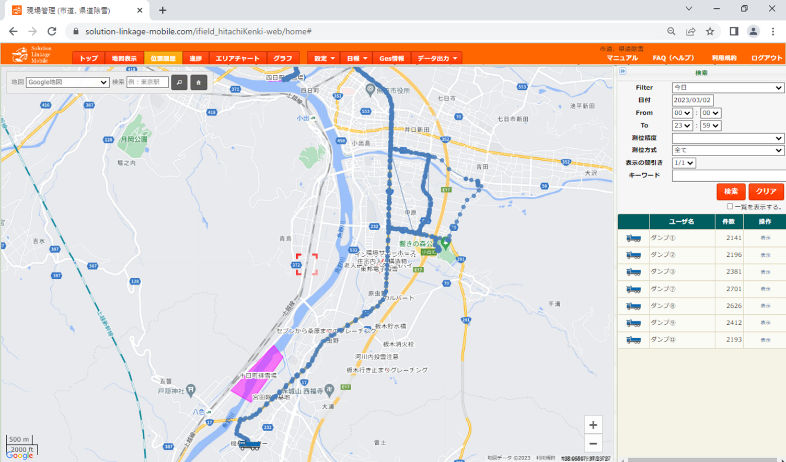The height and width of the screenshot is (462, 786).
Task: Click the browser address bar URL
Action: [199, 31]
